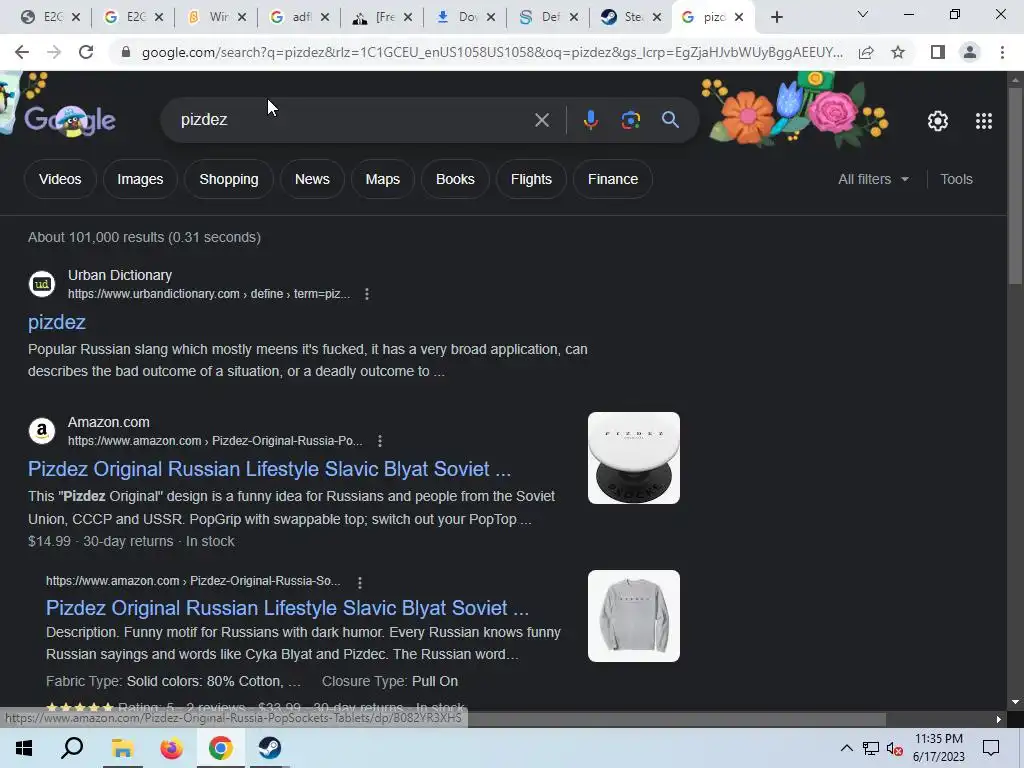Click the browser address bar URL
The image size is (1024, 768).
(x=491, y=52)
